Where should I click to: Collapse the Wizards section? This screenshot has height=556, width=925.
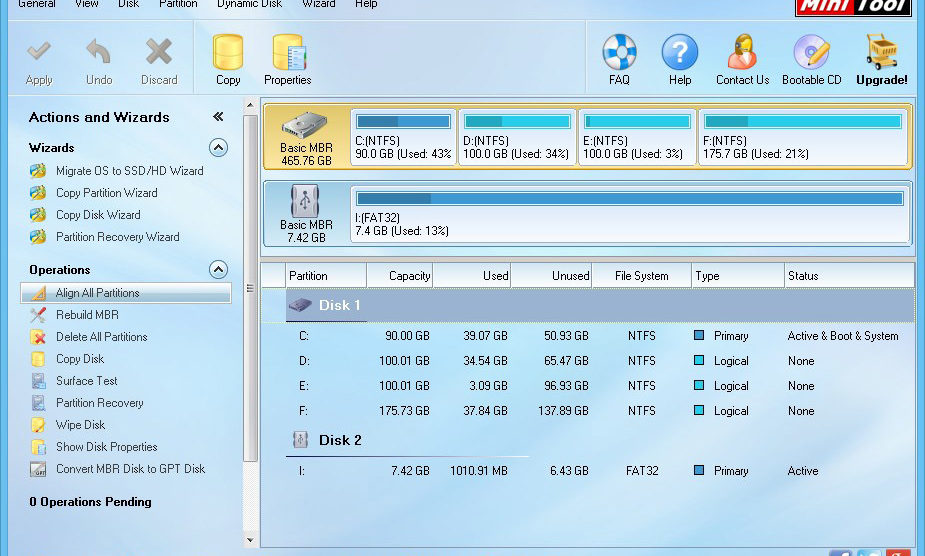tap(218, 148)
